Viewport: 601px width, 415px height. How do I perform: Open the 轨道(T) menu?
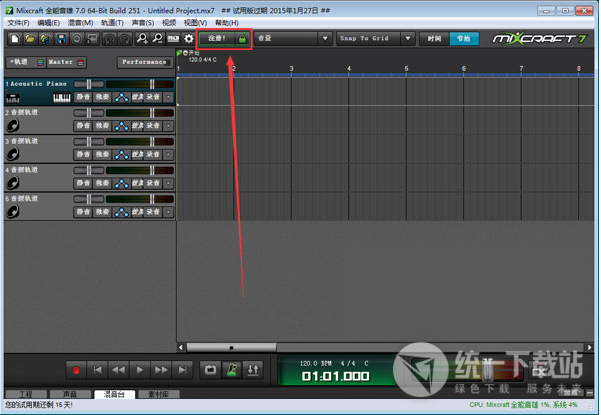click(x=112, y=21)
